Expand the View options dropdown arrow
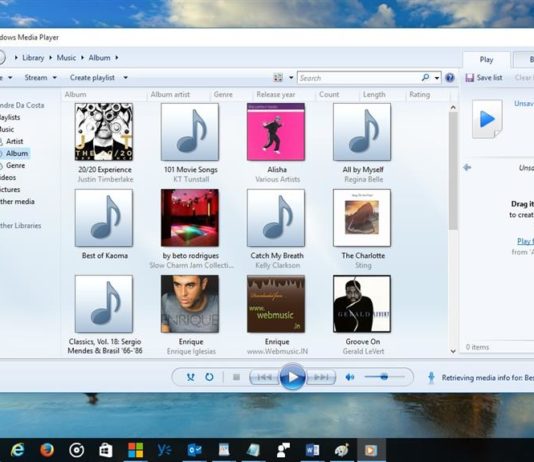This screenshot has height=462, width=534. [291, 78]
